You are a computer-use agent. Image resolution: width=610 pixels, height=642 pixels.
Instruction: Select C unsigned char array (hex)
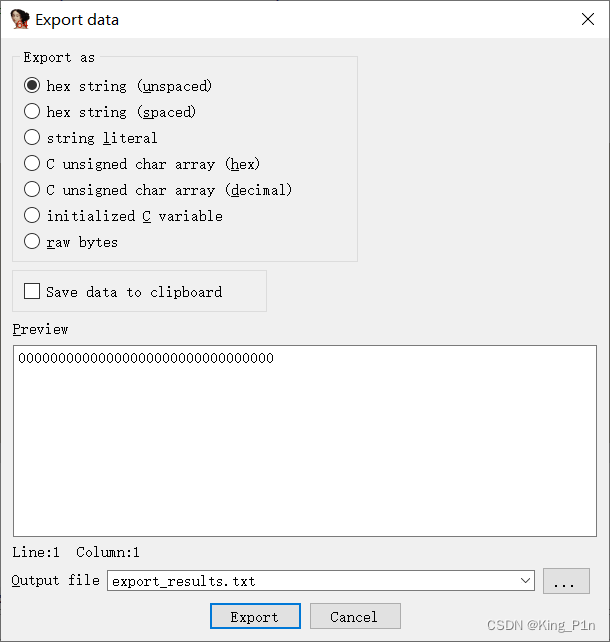coord(32,164)
